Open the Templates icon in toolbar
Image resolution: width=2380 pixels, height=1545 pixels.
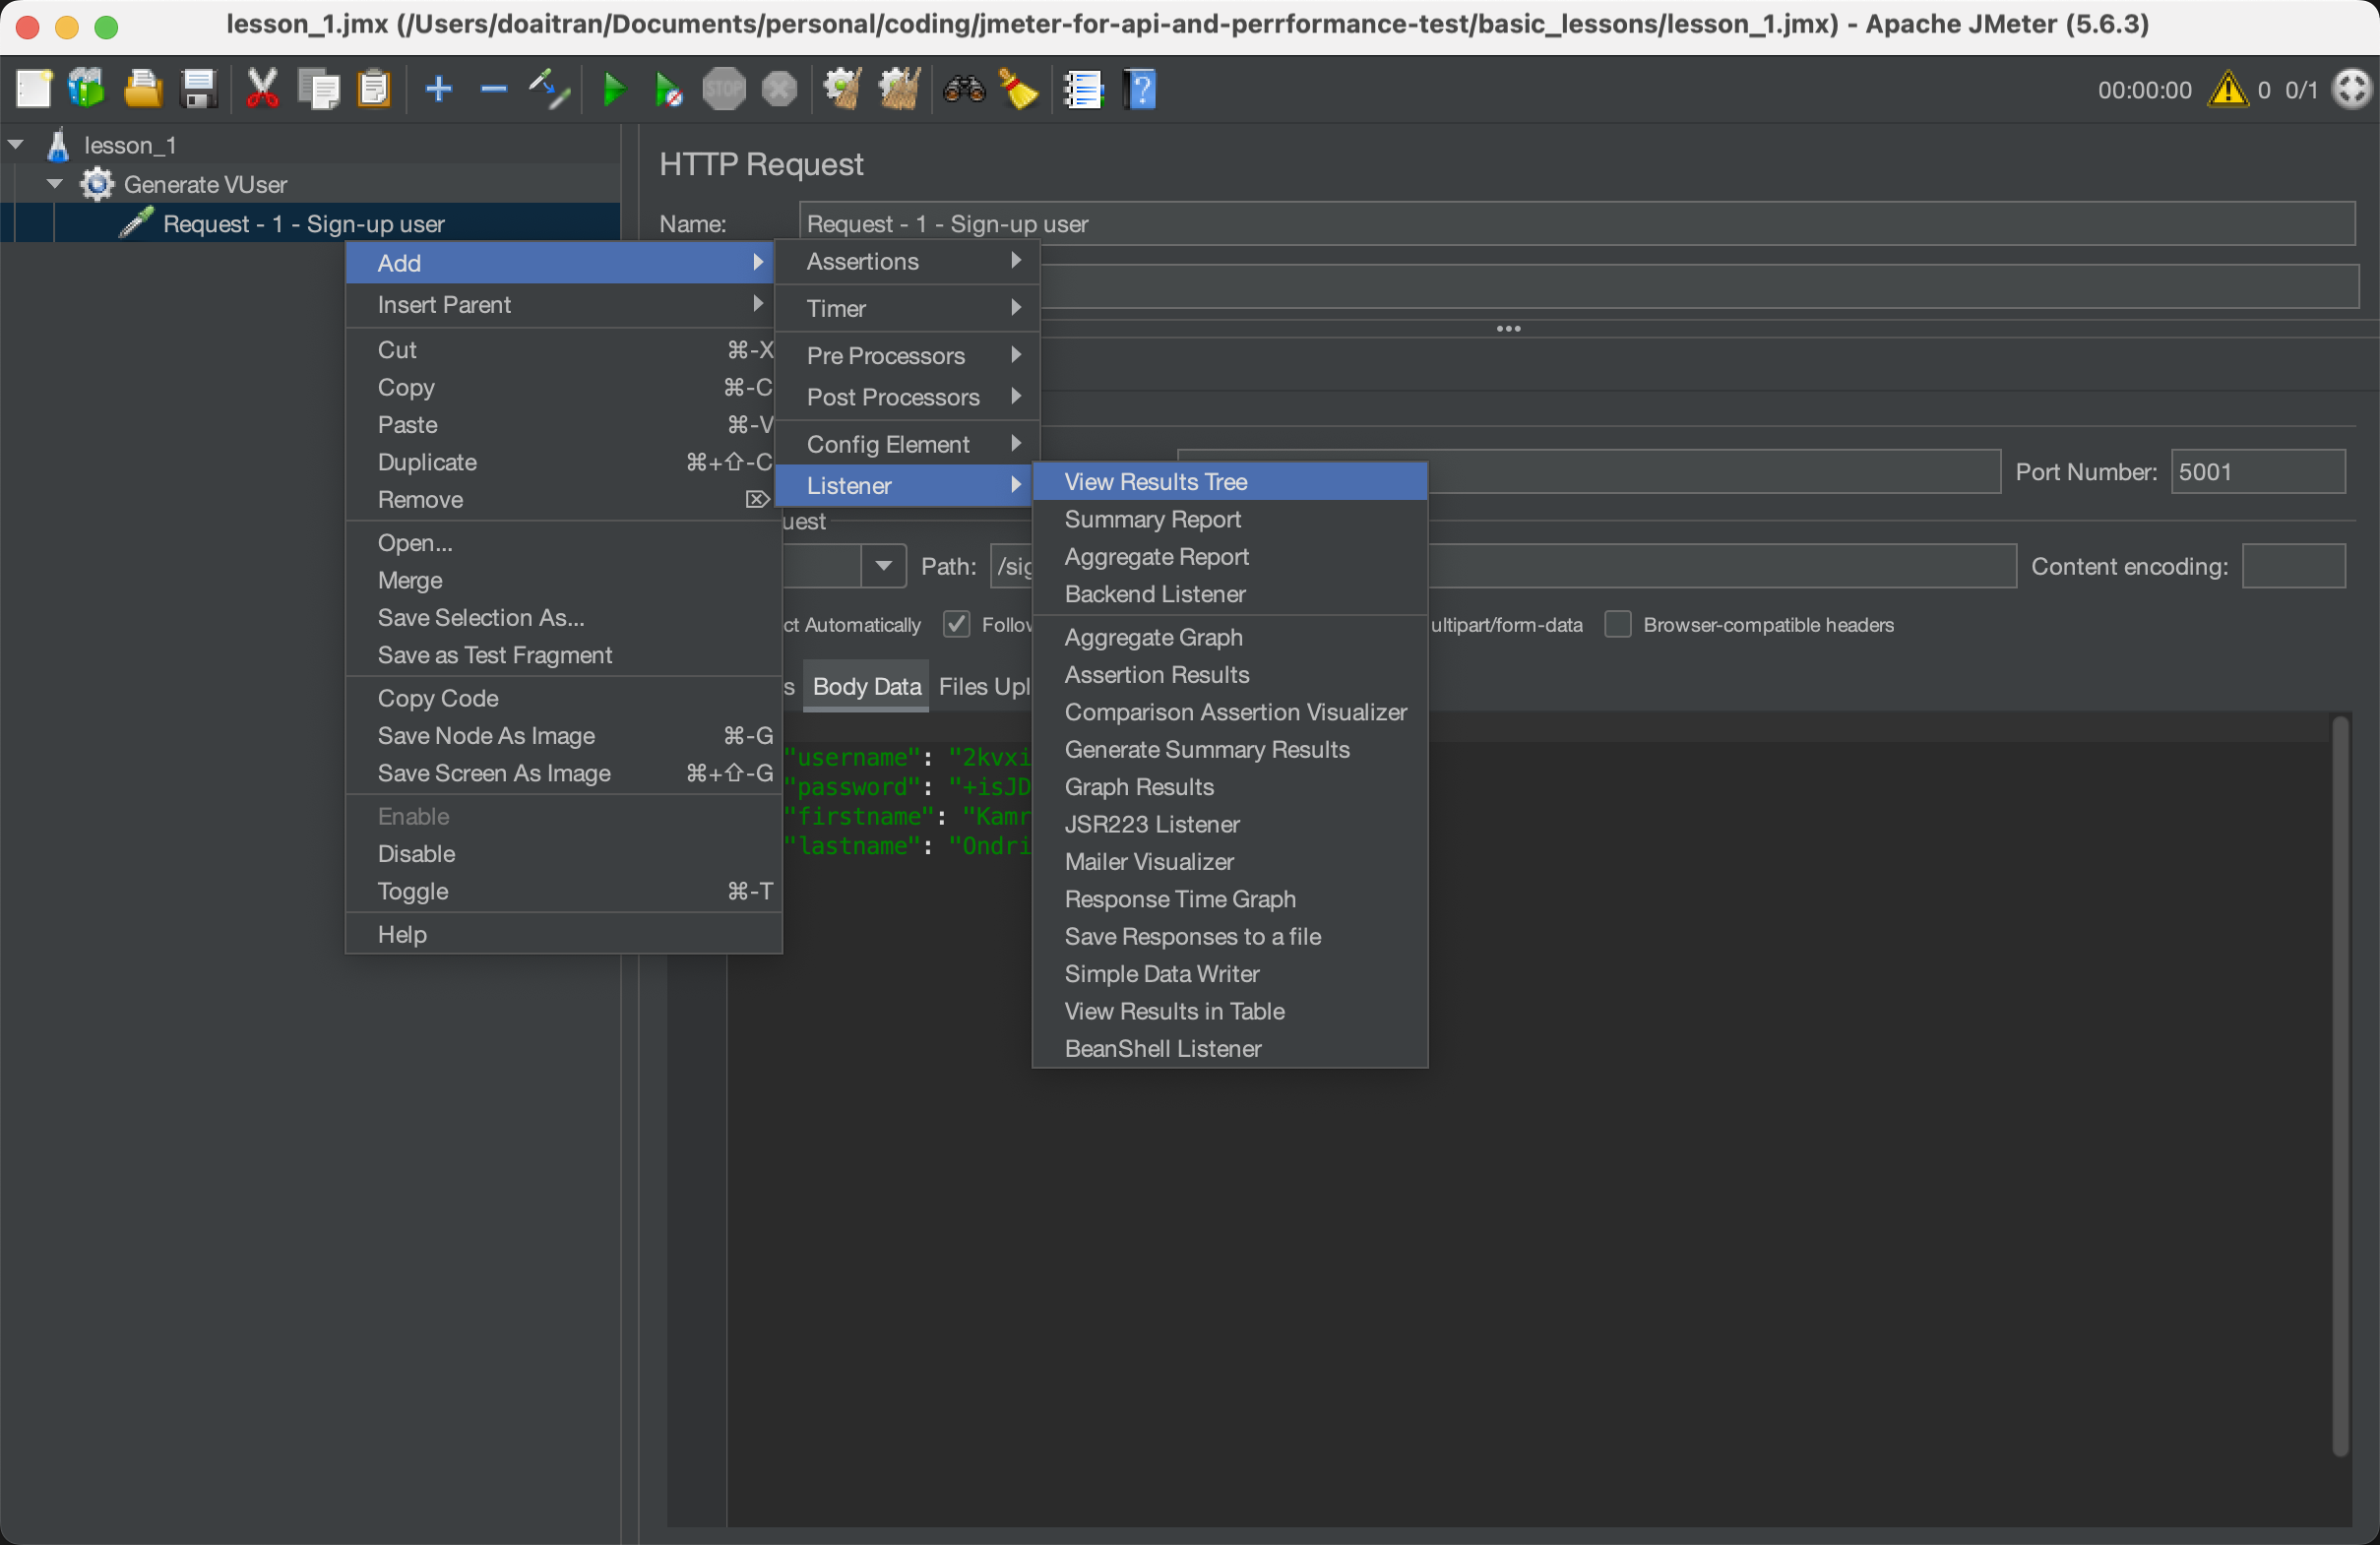point(87,89)
